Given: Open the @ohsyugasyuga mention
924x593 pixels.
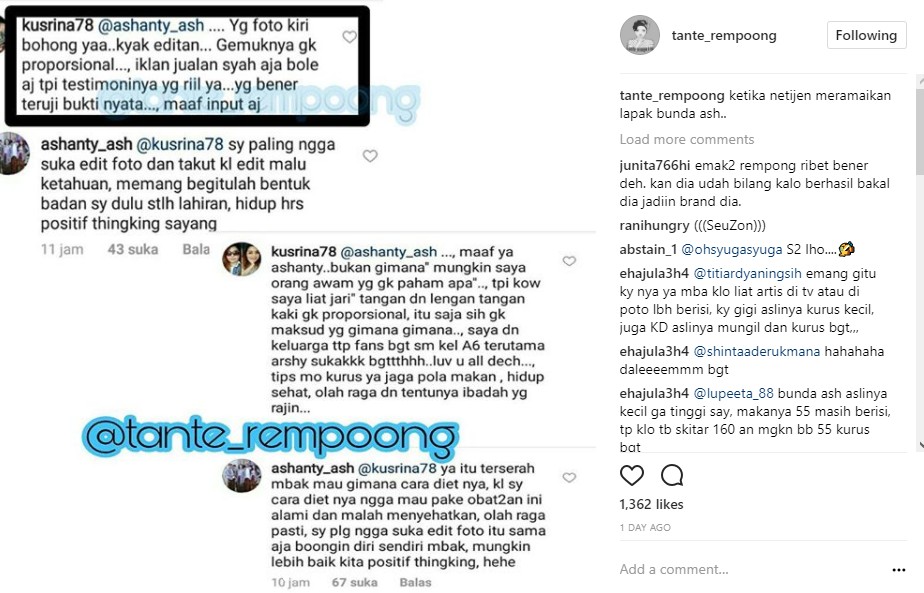Looking at the screenshot, I should click(x=732, y=249).
